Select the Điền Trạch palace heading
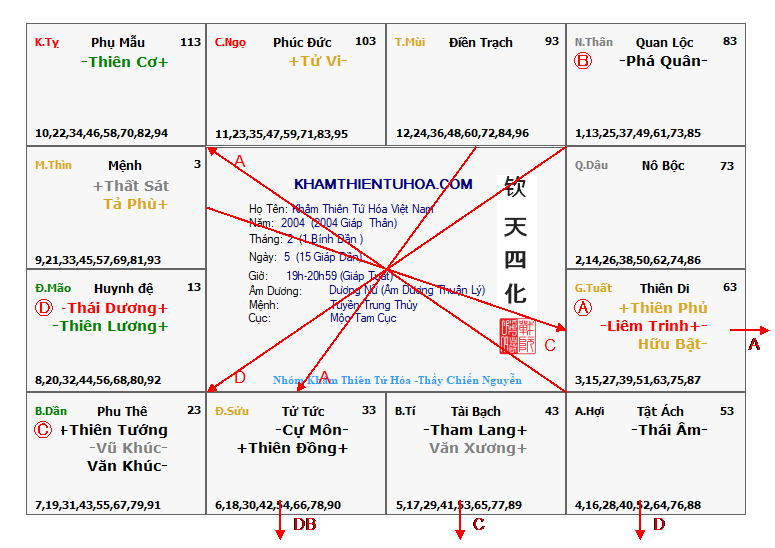The height and width of the screenshot is (548, 775). pyautogui.click(x=480, y=42)
